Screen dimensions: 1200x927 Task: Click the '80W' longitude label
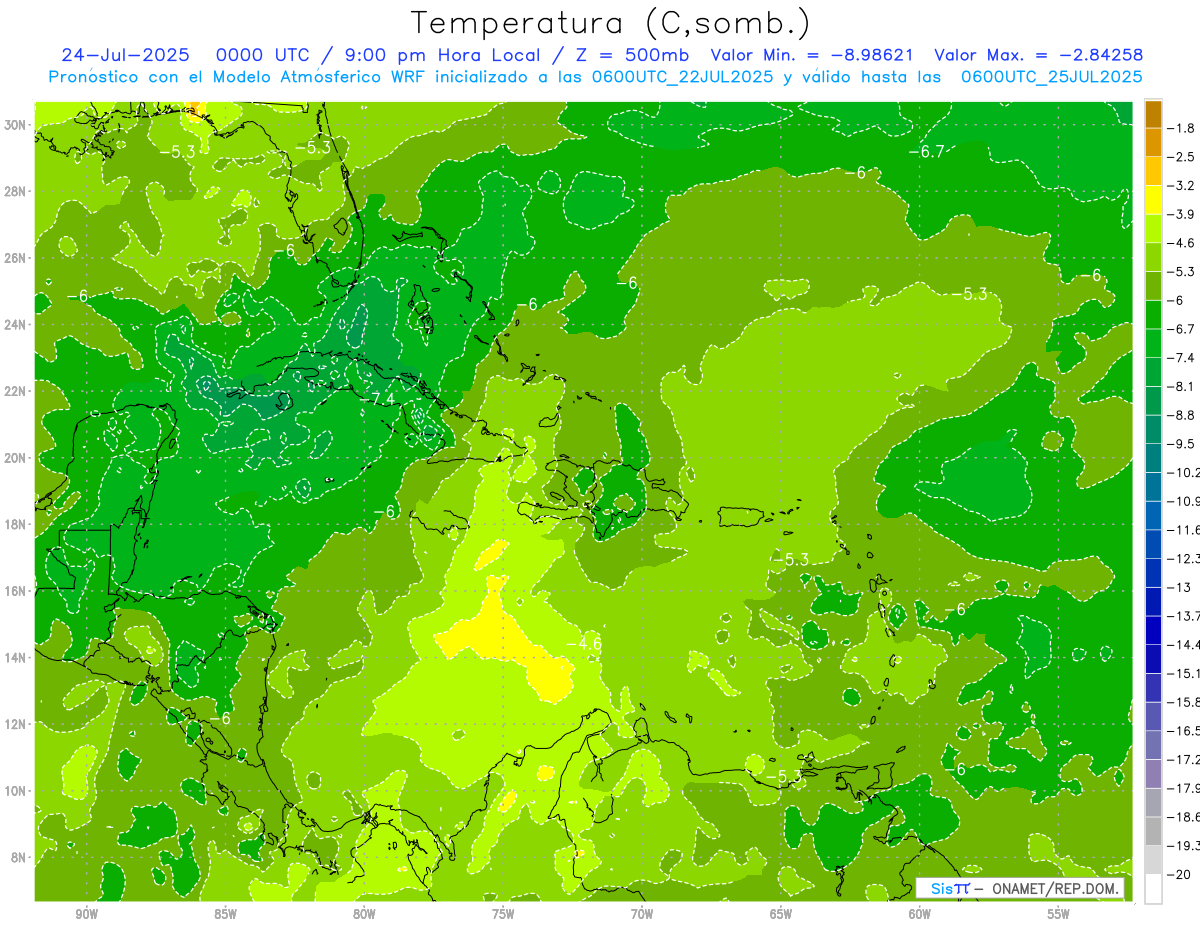point(364,914)
